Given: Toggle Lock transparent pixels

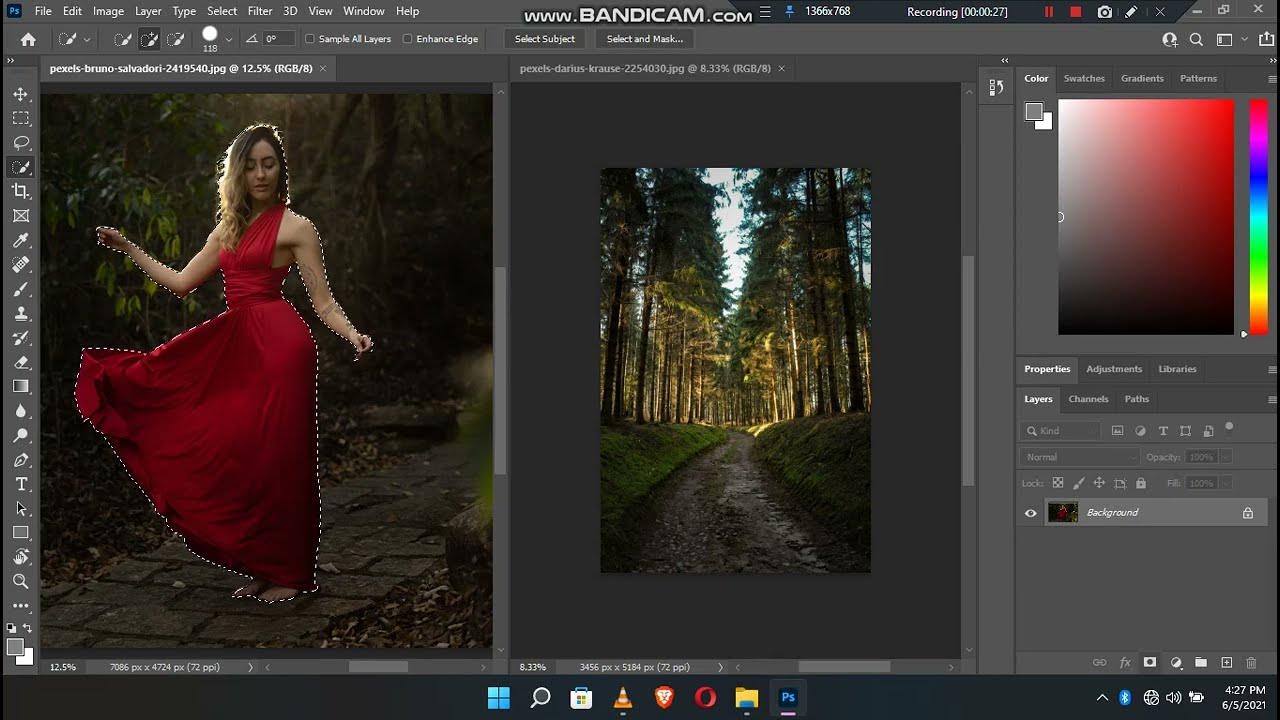Looking at the screenshot, I should pos(1058,483).
